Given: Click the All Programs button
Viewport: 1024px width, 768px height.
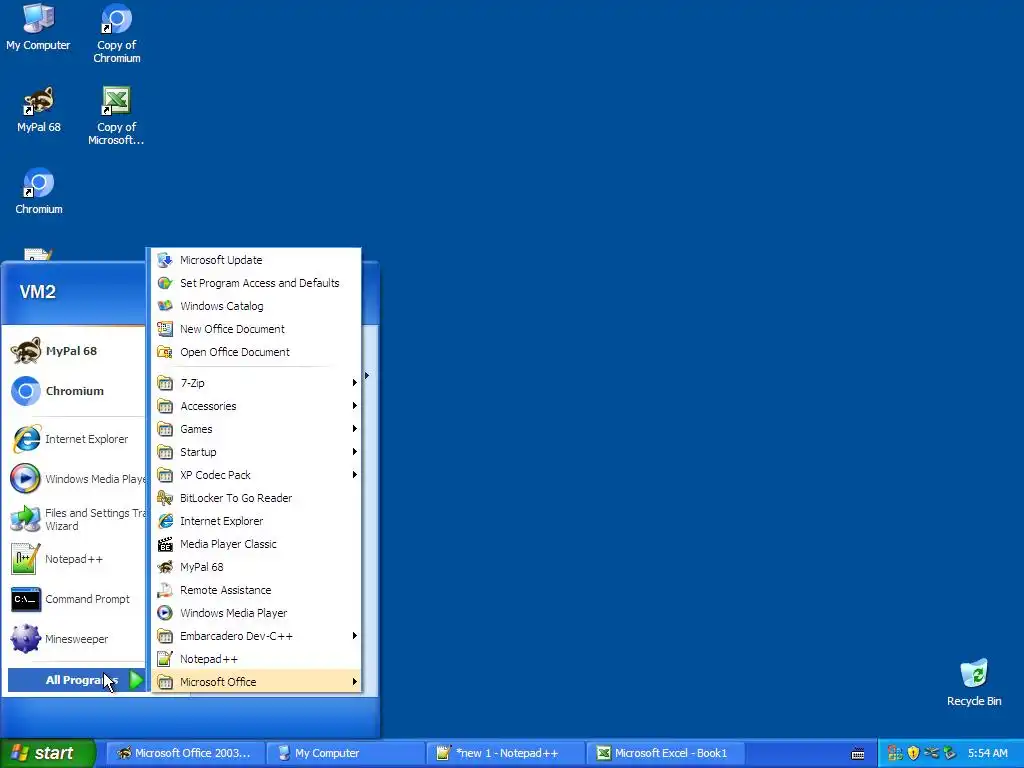Looking at the screenshot, I should pos(76,680).
